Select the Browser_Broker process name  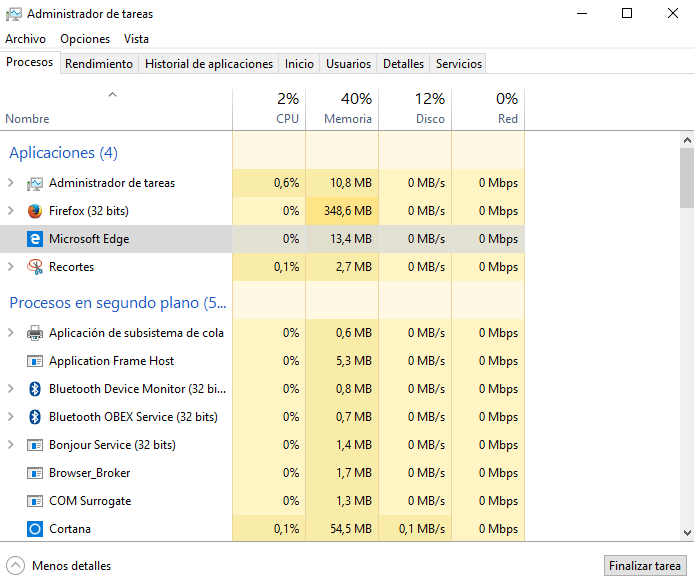[x=90, y=473]
